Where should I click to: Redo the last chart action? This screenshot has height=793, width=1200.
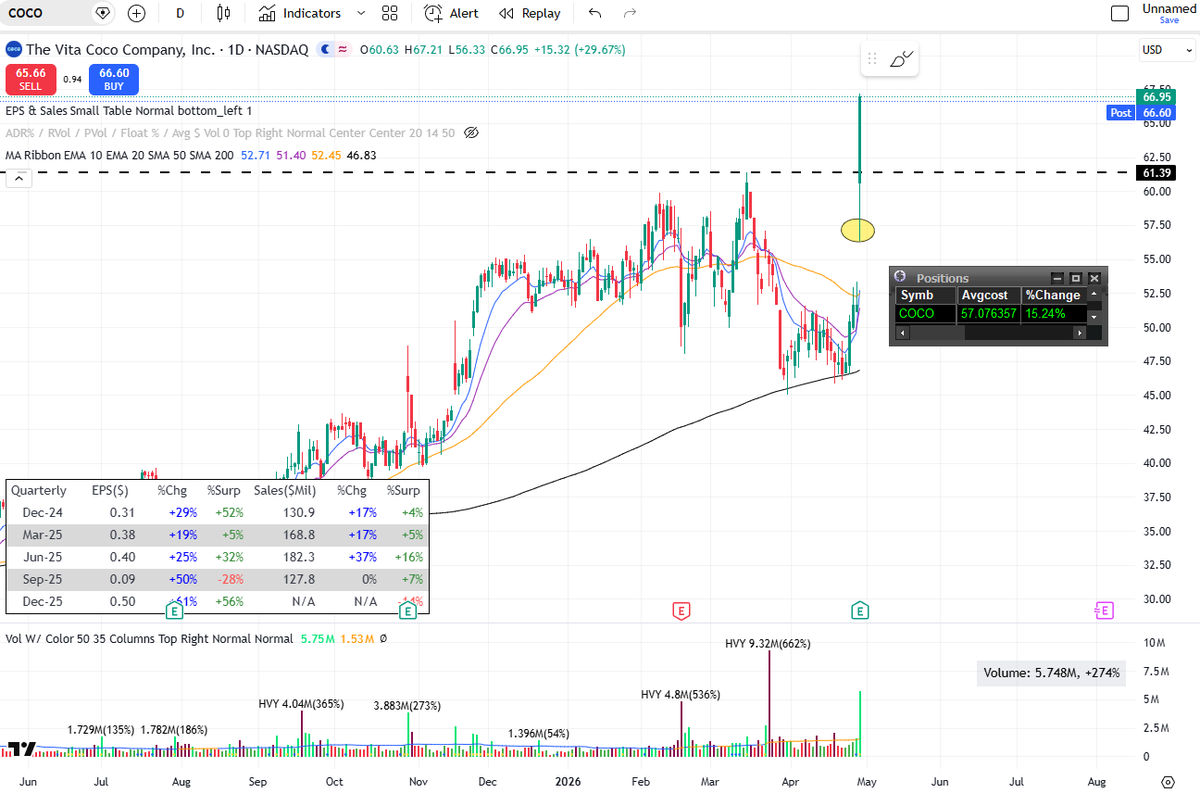pos(630,13)
